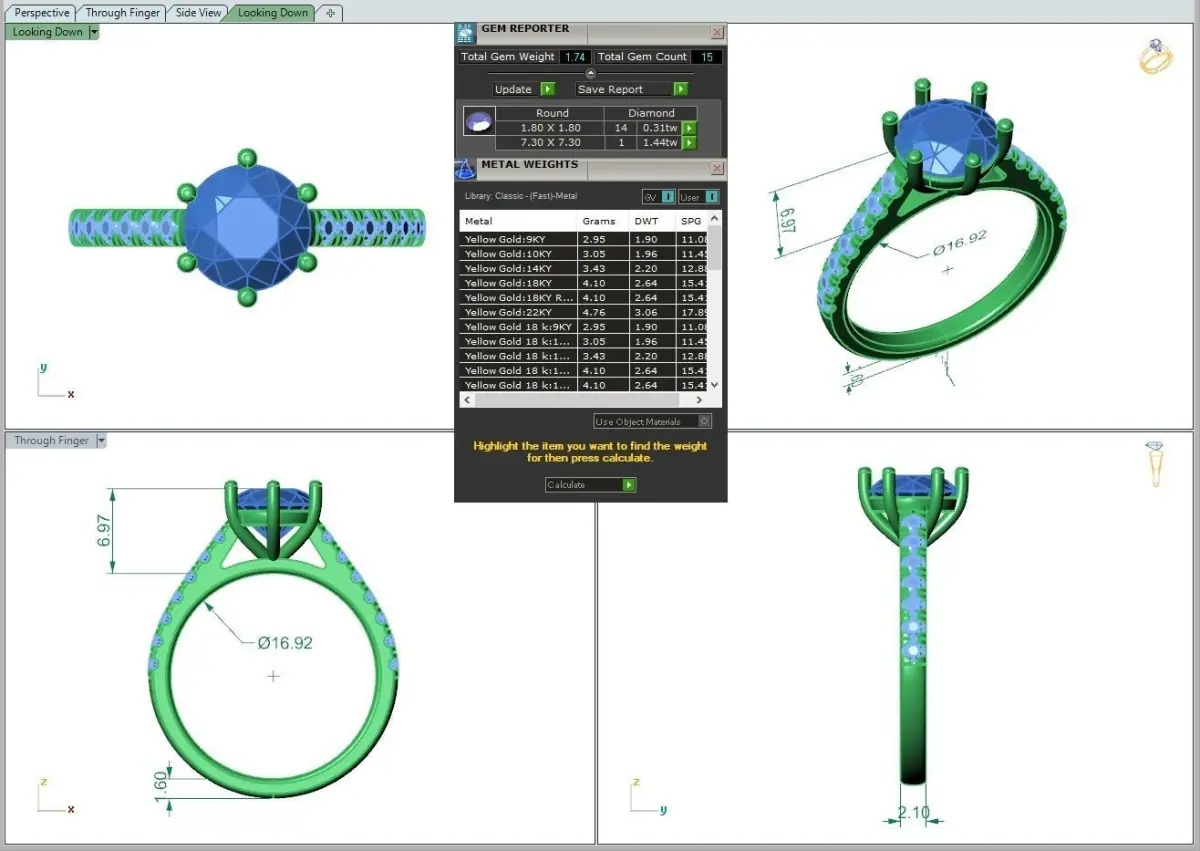Click the Grams column header

pos(603,221)
